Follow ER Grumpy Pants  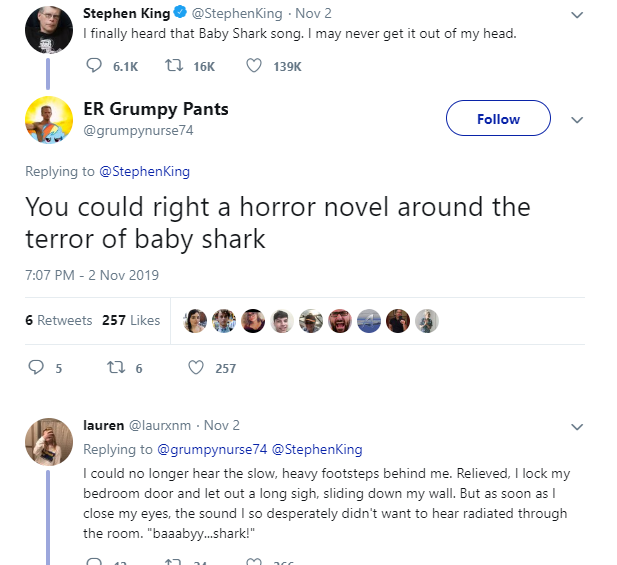pyautogui.click(x=498, y=119)
